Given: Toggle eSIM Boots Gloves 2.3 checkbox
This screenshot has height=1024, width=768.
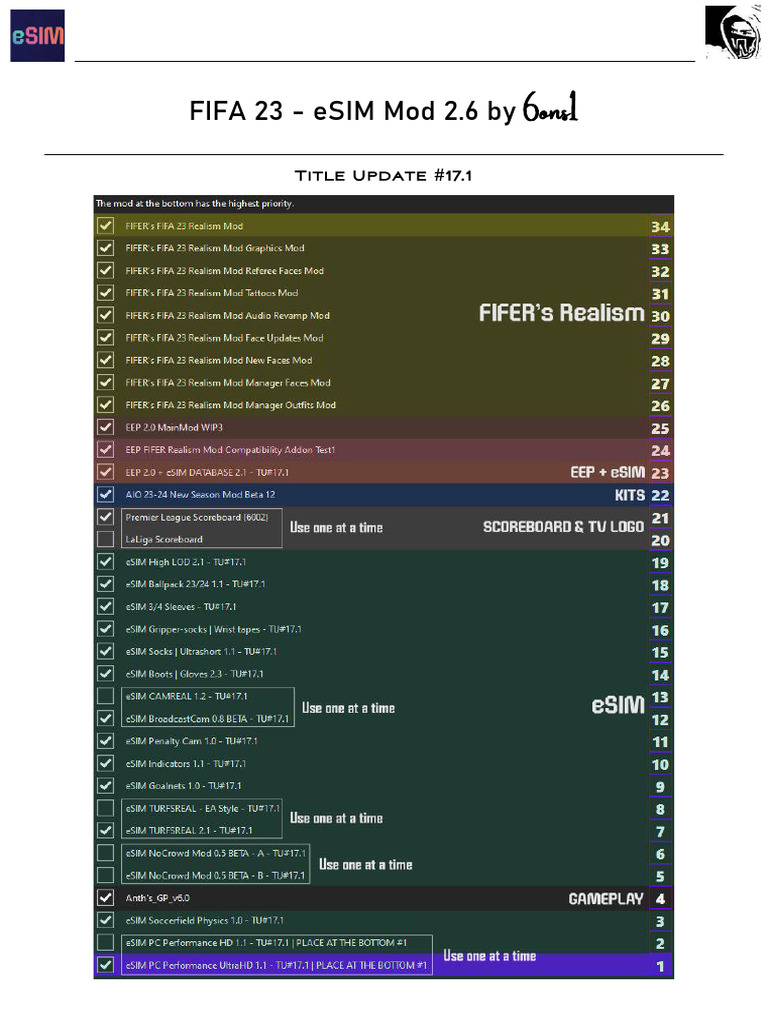Looking at the screenshot, I should tap(105, 674).
